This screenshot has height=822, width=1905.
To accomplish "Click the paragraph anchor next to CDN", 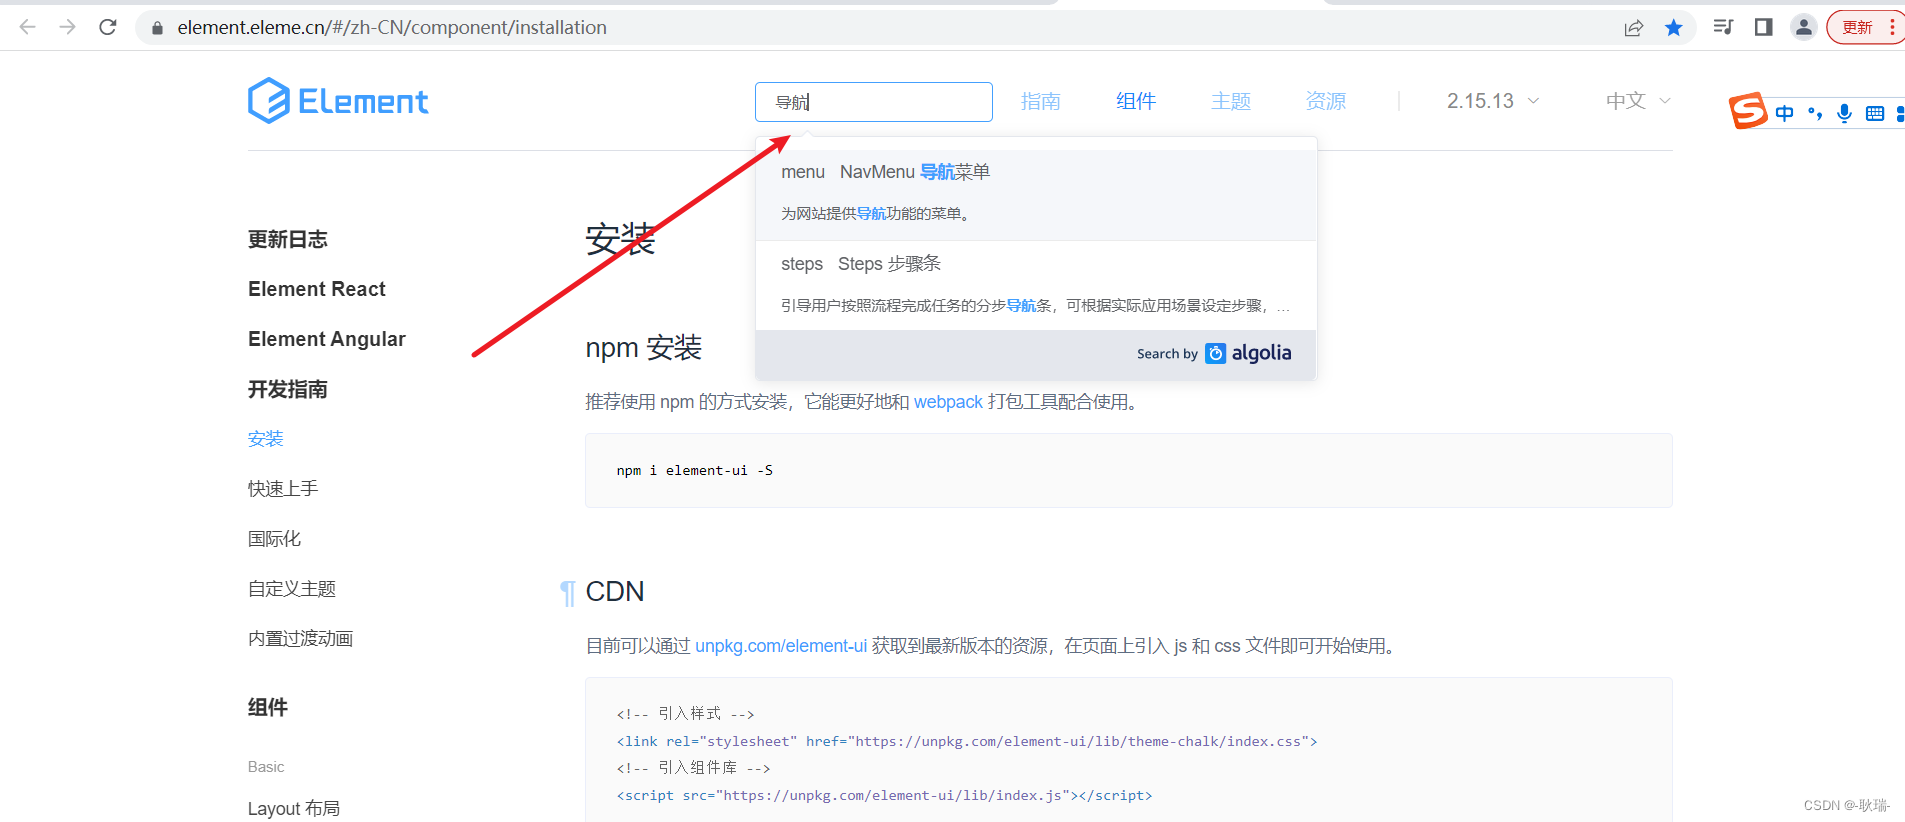I will tap(567, 593).
